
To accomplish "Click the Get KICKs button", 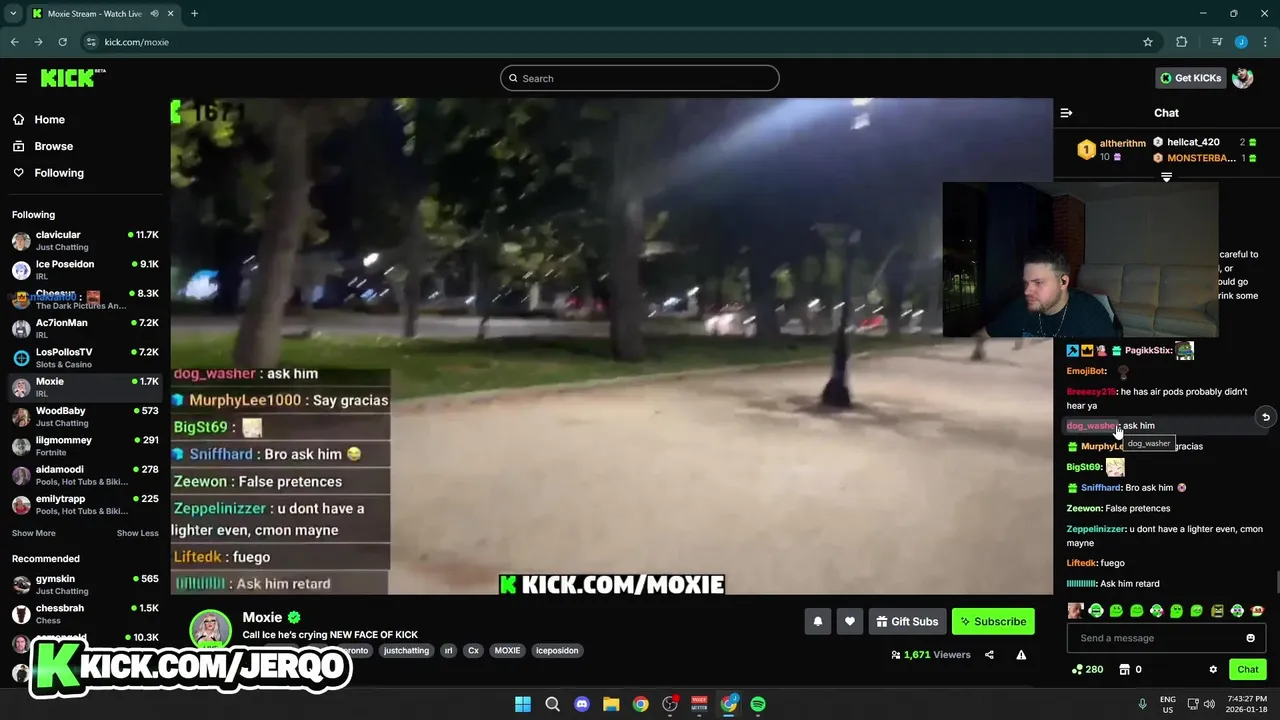I will pyautogui.click(x=1190, y=78).
